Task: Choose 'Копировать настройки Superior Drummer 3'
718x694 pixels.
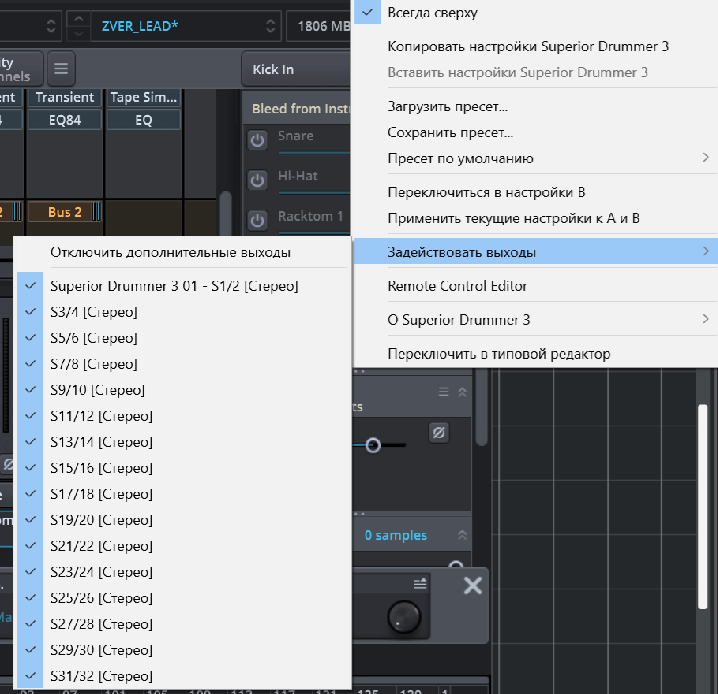Action: pyautogui.click(x=536, y=46)
